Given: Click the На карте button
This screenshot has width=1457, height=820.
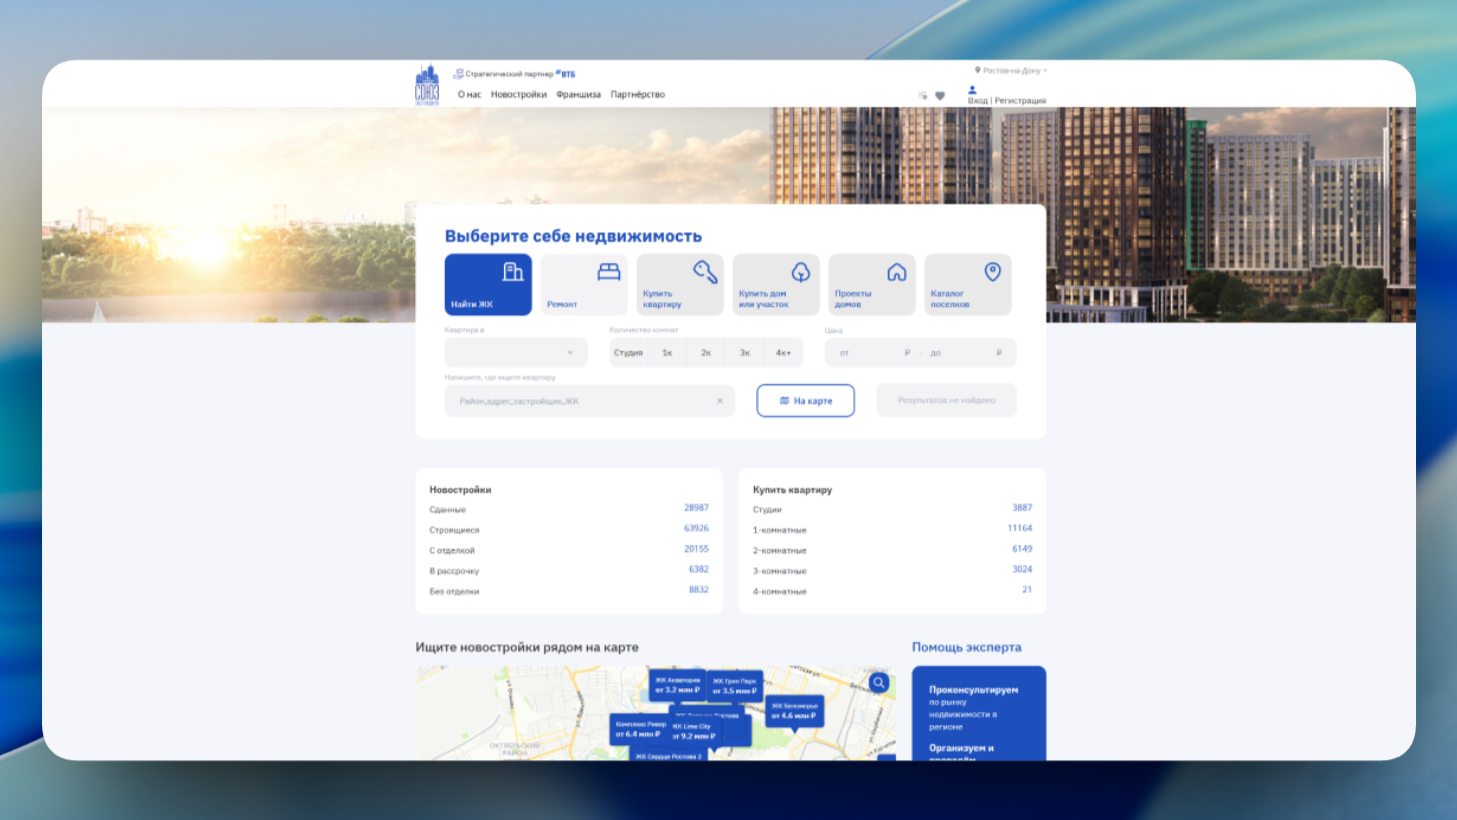Looking at the screenshot, I should (x=805, y=400).
